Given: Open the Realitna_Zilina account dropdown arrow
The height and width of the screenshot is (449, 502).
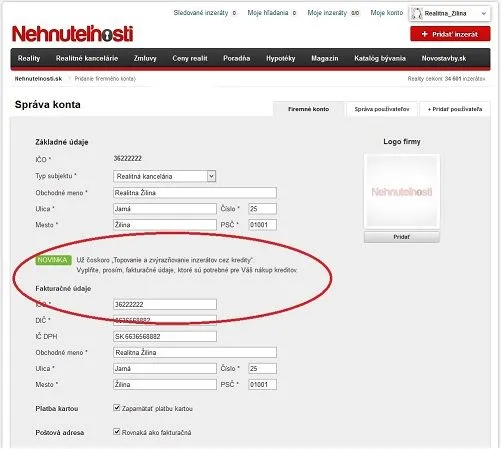Looking at the screenshot, I should pyautogui.click(x=484, y=14).
